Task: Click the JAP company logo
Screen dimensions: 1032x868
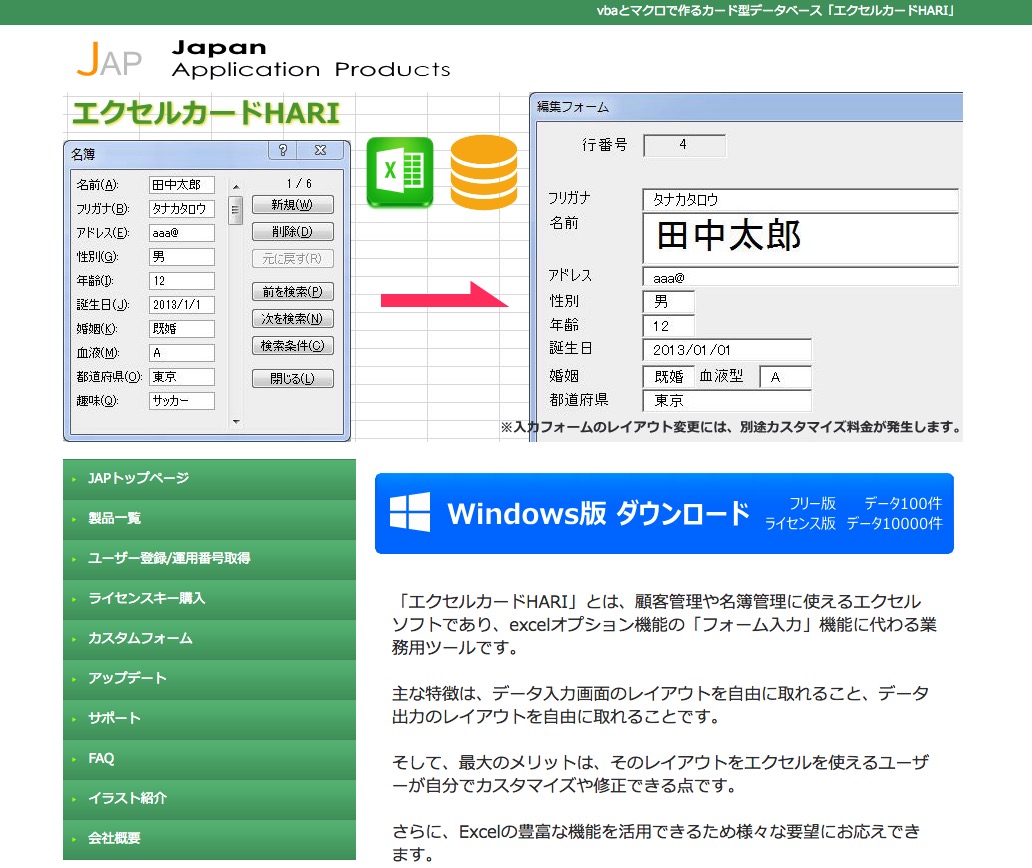Action: coord(108,60)
